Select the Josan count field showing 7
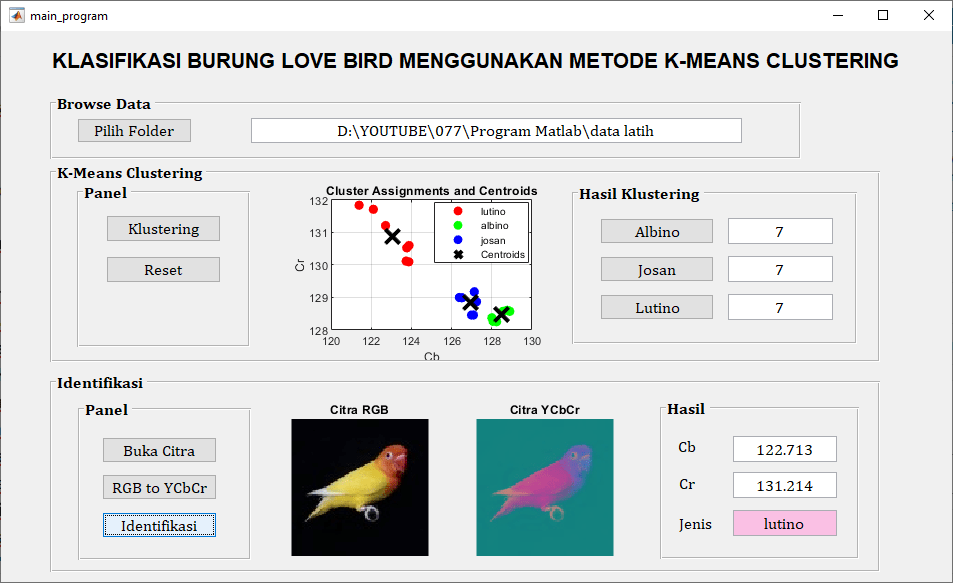 tap(780, 268)
